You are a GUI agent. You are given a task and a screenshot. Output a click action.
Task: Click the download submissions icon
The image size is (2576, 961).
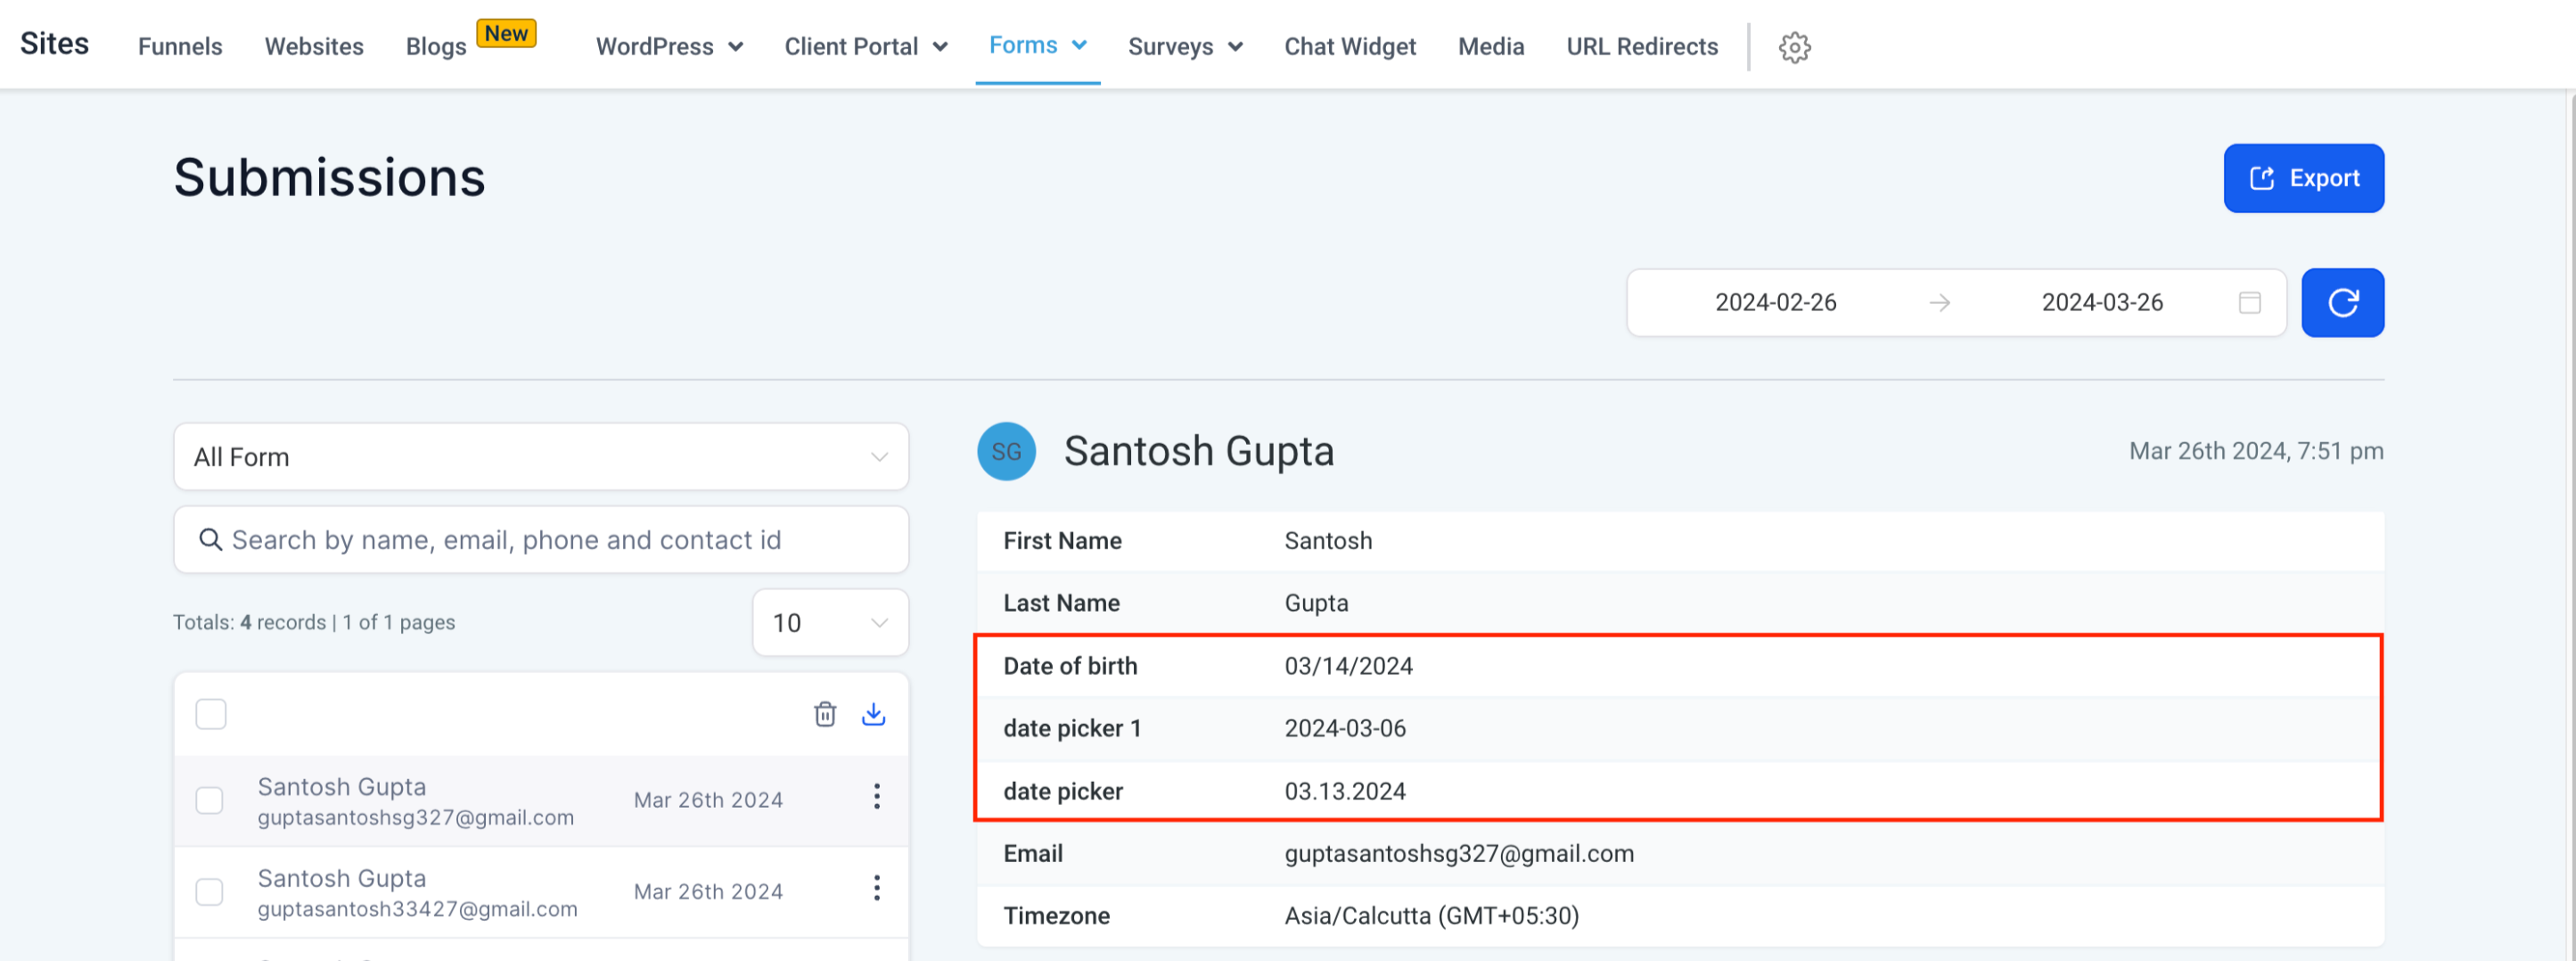(873, 714)
